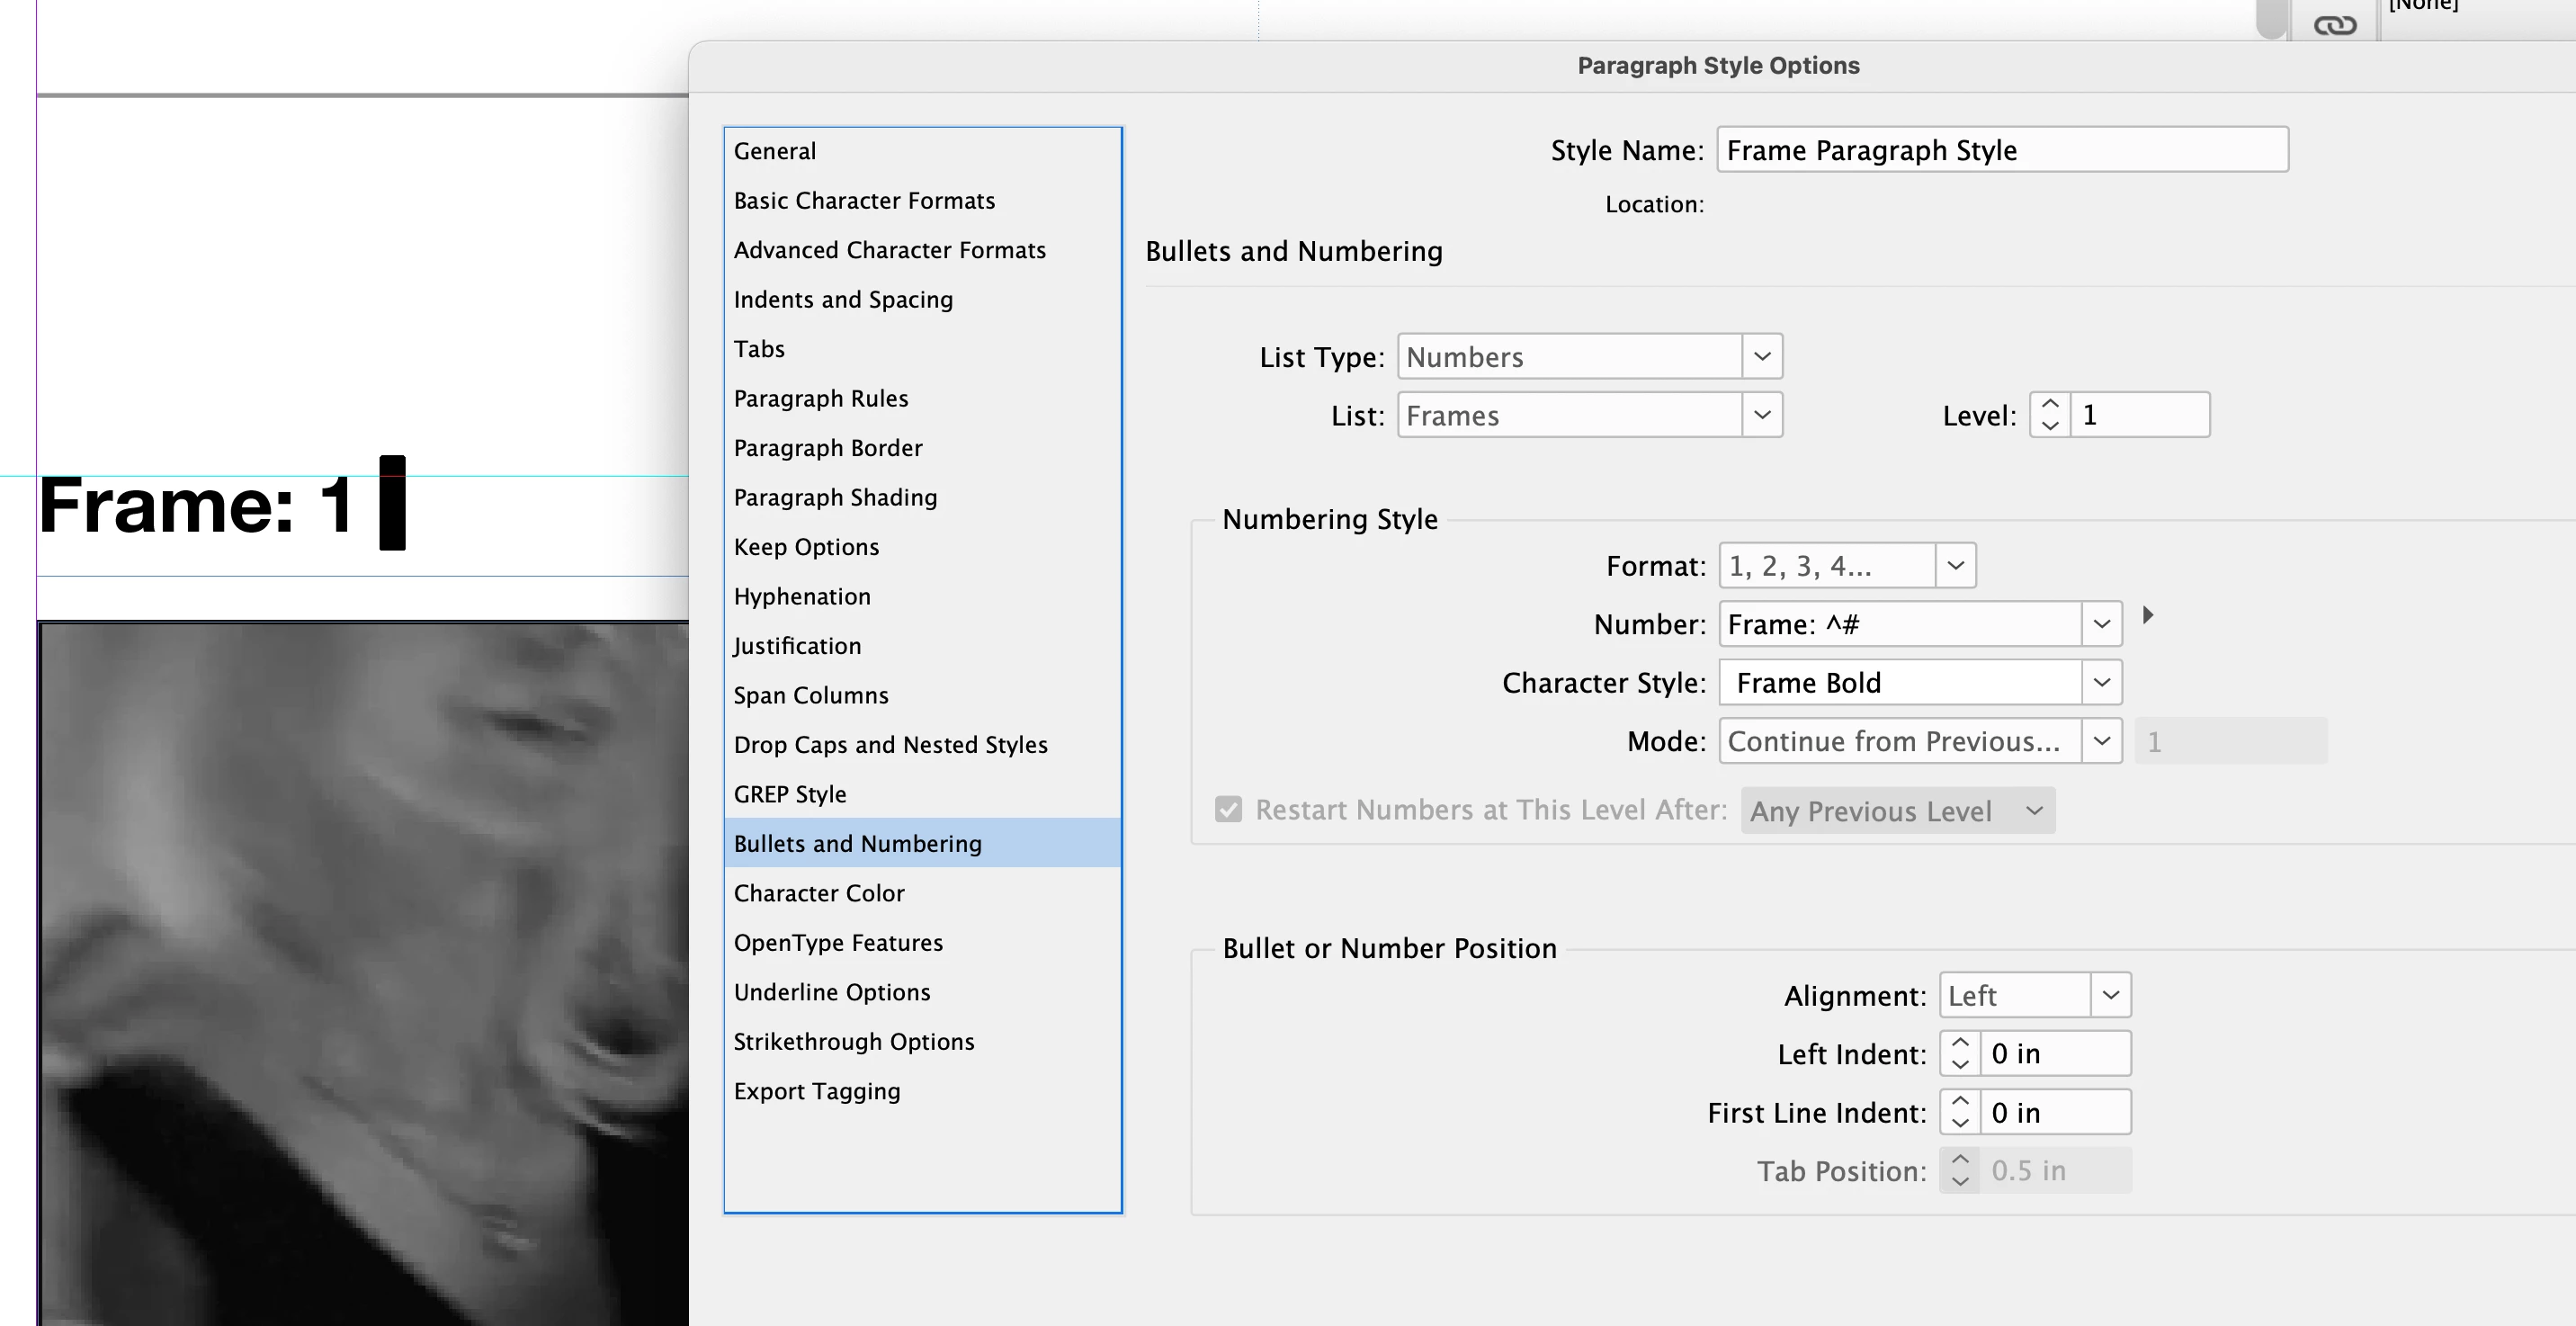Open the Character Color section
Screen dimensions: 2576x1326
coord(819,893)
